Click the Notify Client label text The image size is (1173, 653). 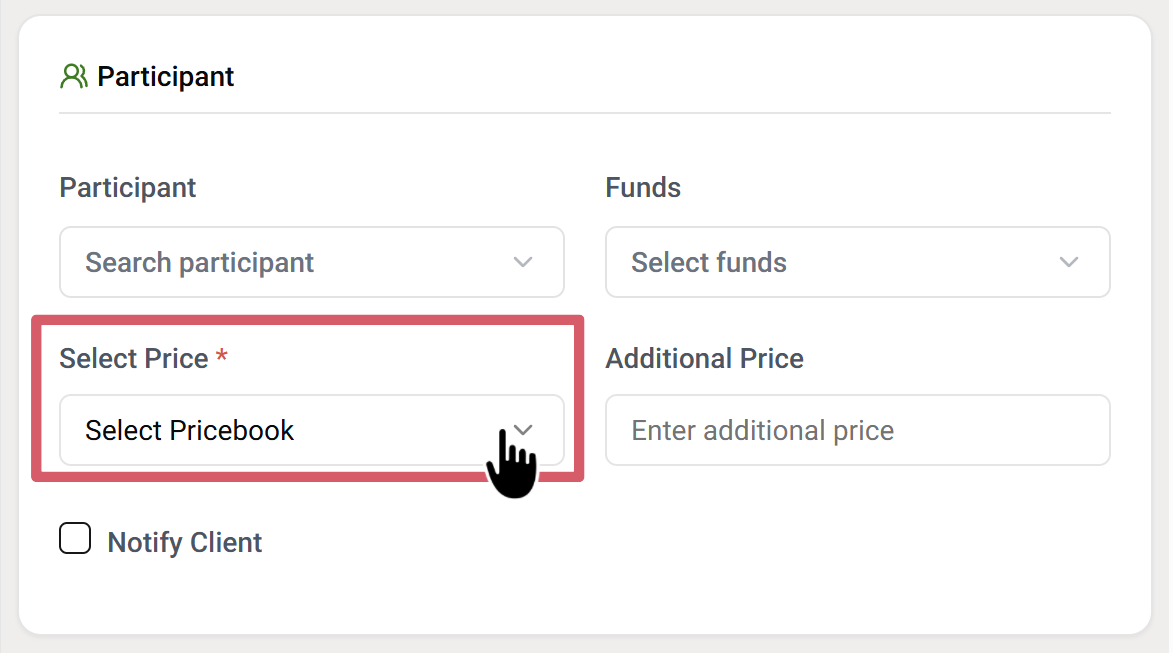click(185, 542)
